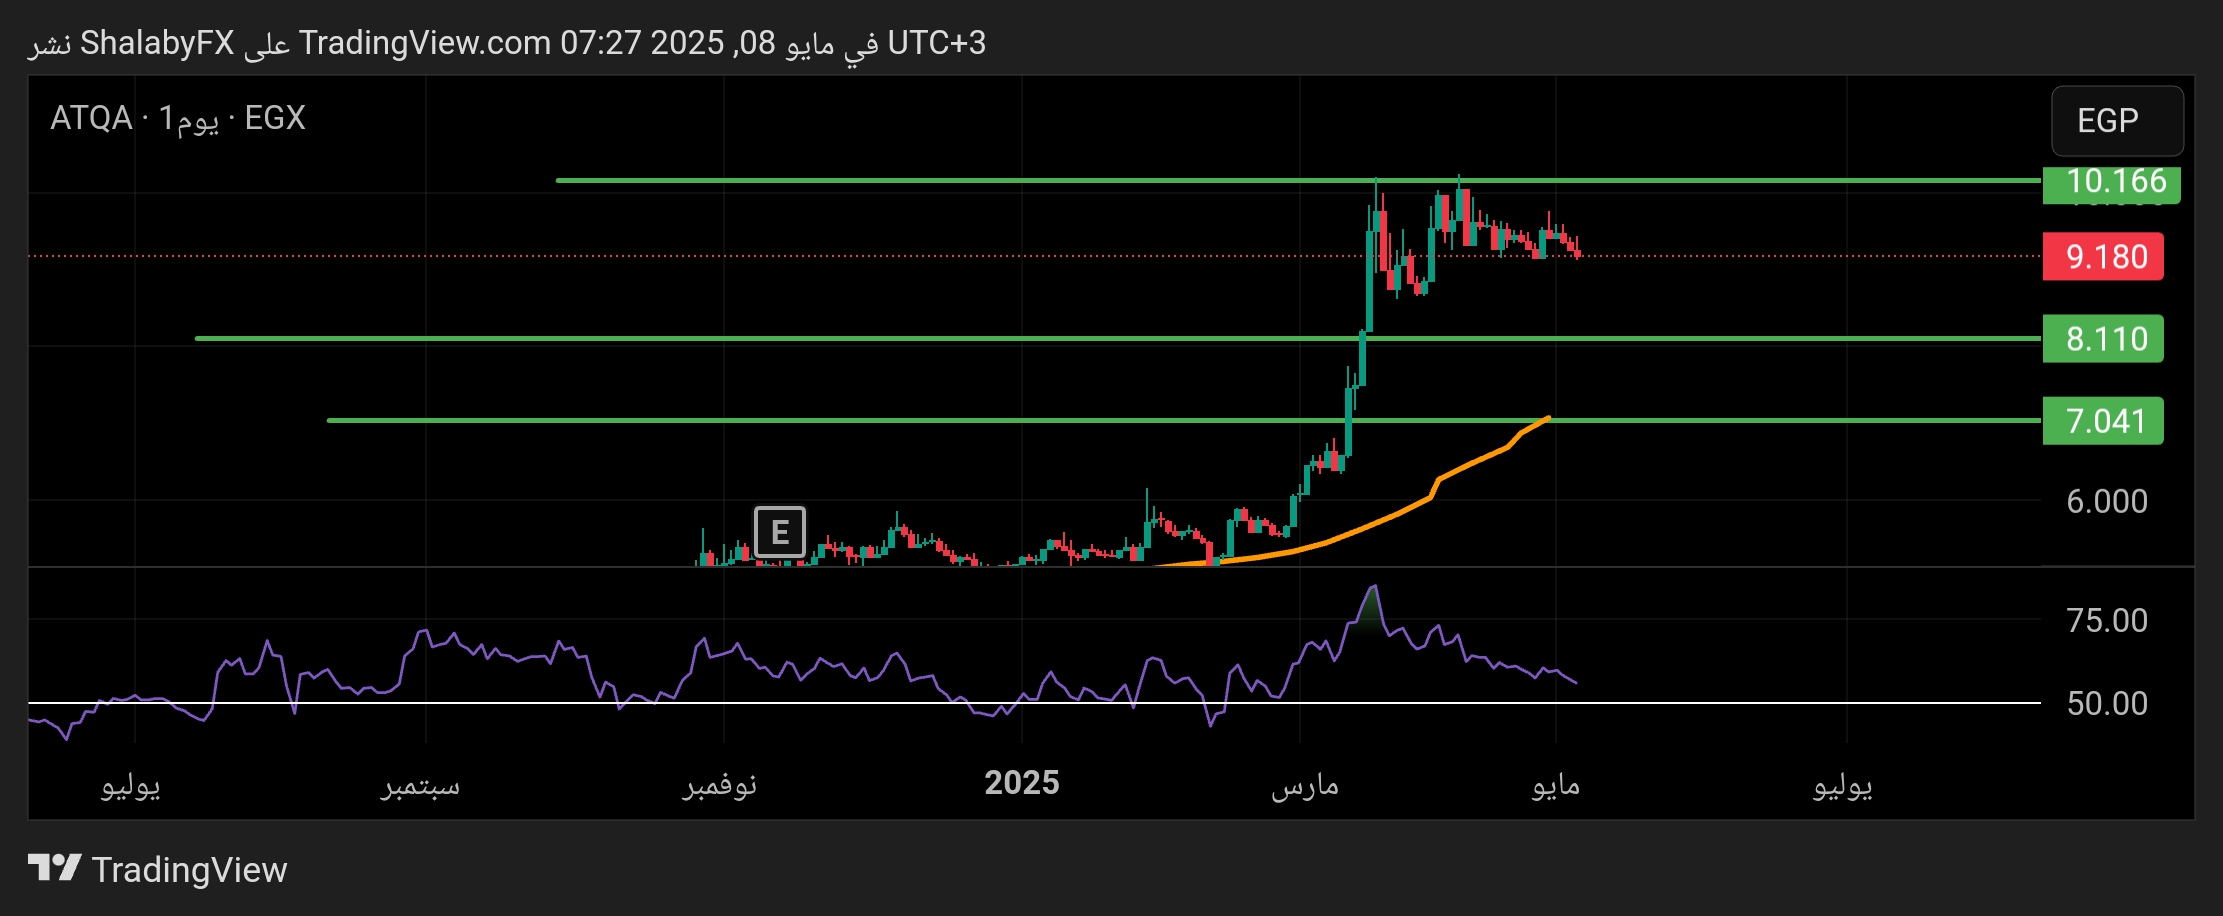
Task: Click the rightmost يوليو month label
Action: pos(1843,785)
